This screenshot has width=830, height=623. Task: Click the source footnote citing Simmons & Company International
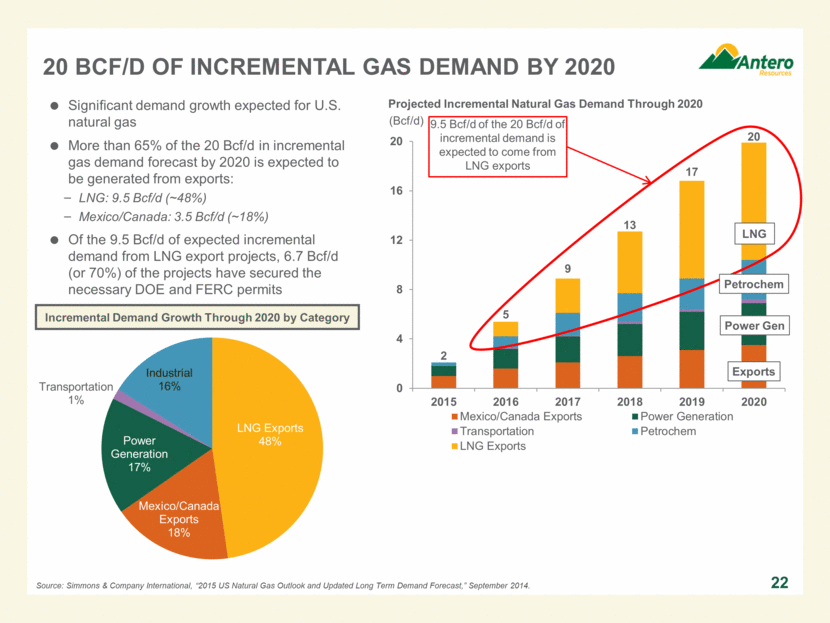(x=283, y=585)
